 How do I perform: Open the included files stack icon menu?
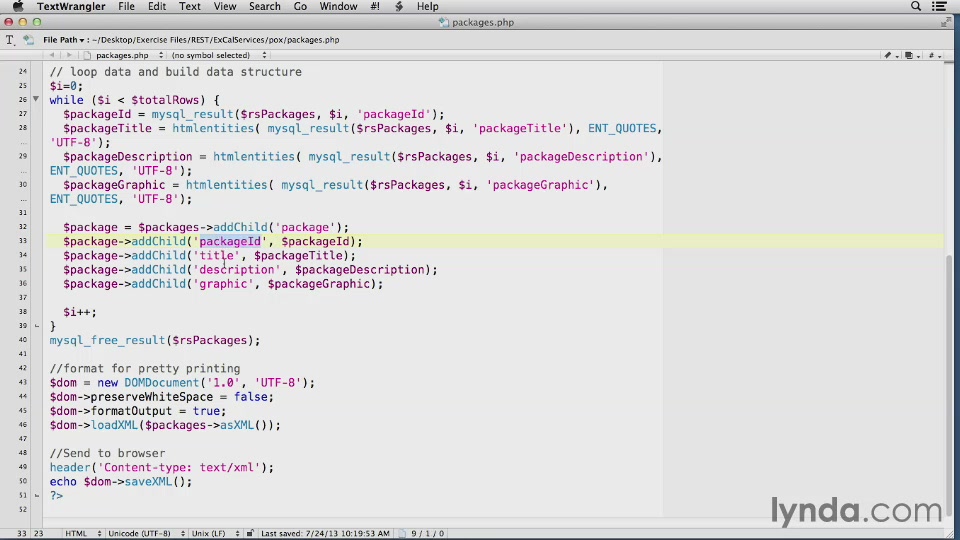coord(912,55)
